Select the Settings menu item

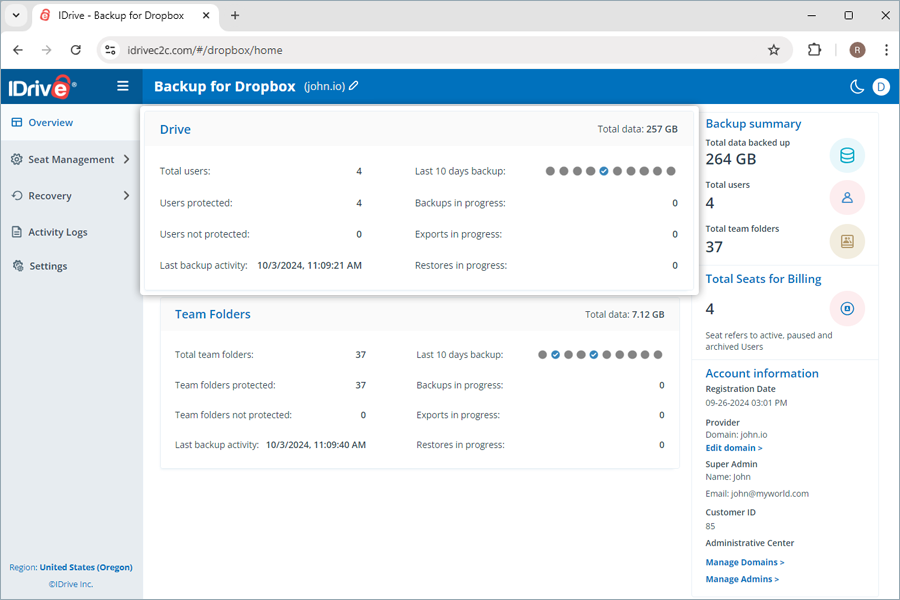[x=46, y=266]
